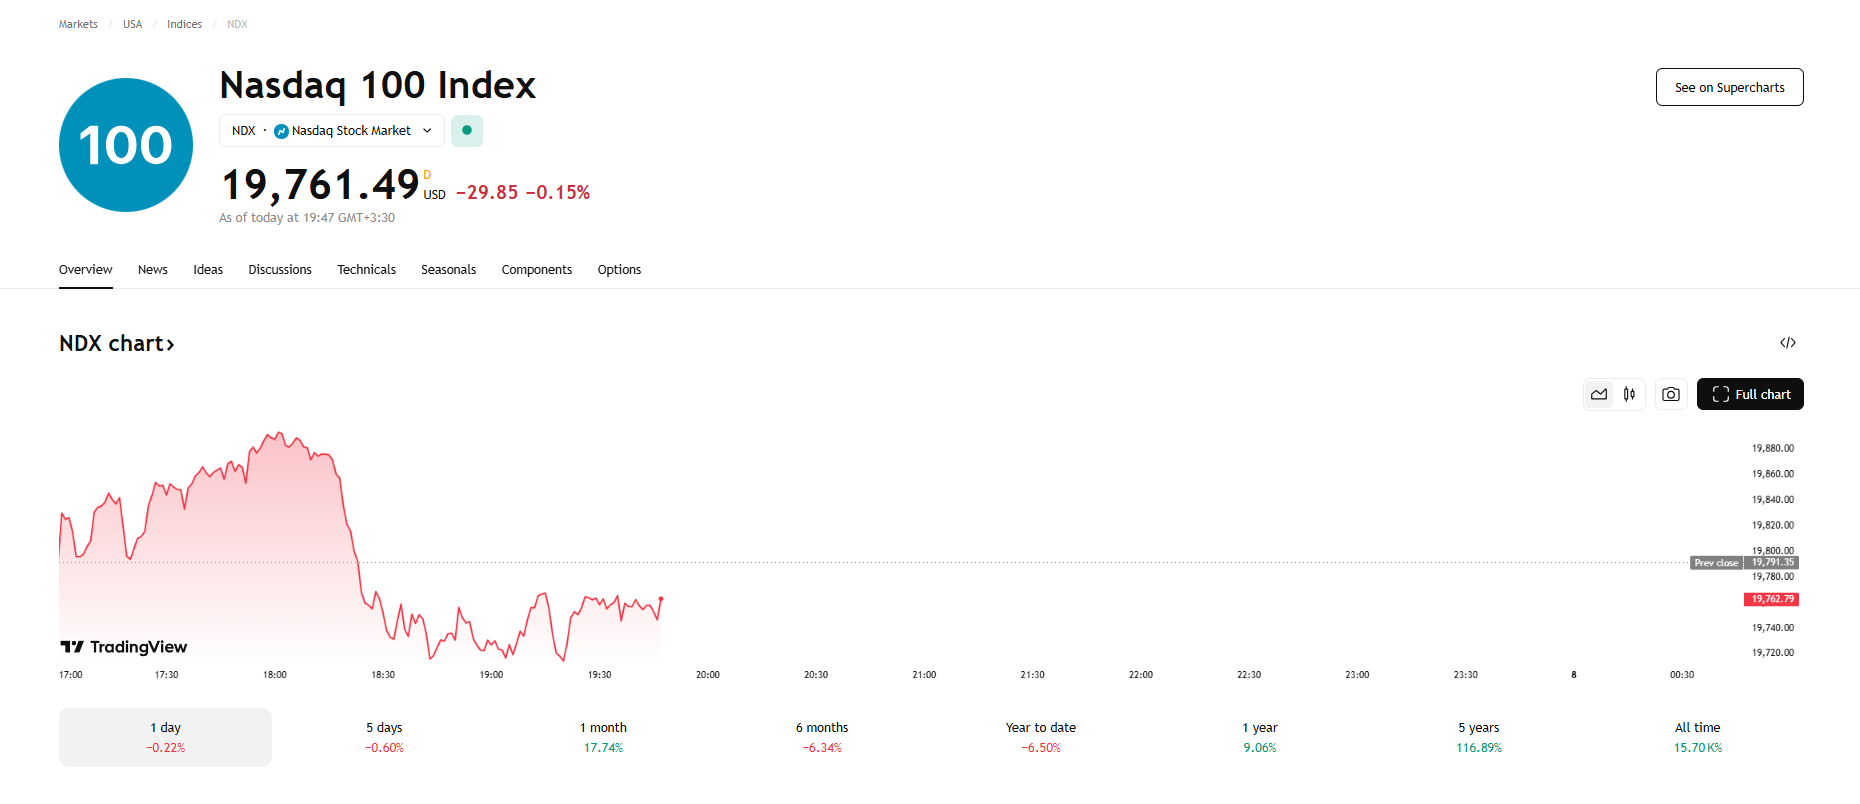Click the 19,720.00 price axis label
This screenshot has height=804, width=1860.
click(1773, 653)
